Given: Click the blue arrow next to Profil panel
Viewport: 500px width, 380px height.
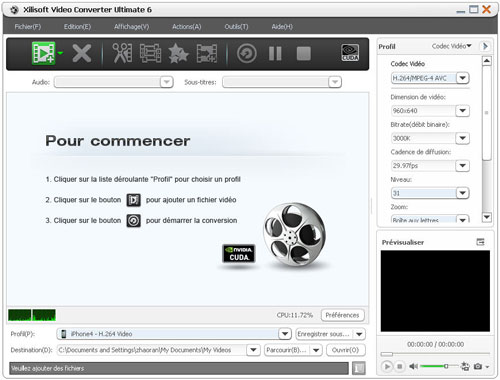Looking at the screenshot, I should click(485, 46).
